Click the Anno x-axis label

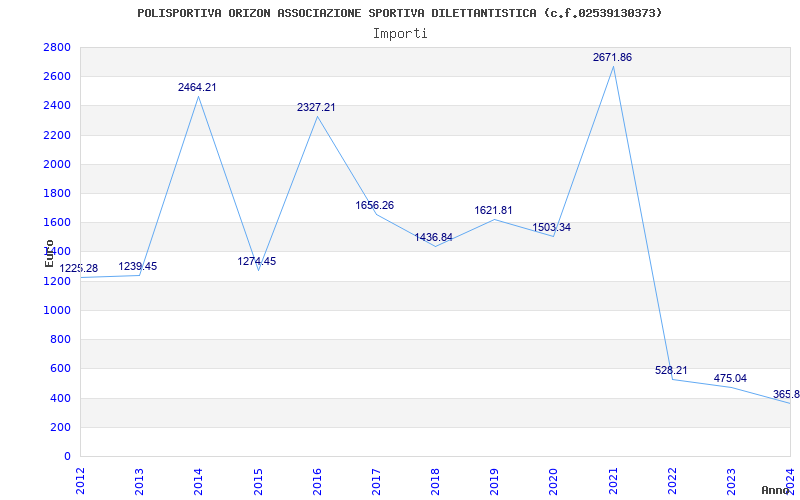tap(776, 490)
